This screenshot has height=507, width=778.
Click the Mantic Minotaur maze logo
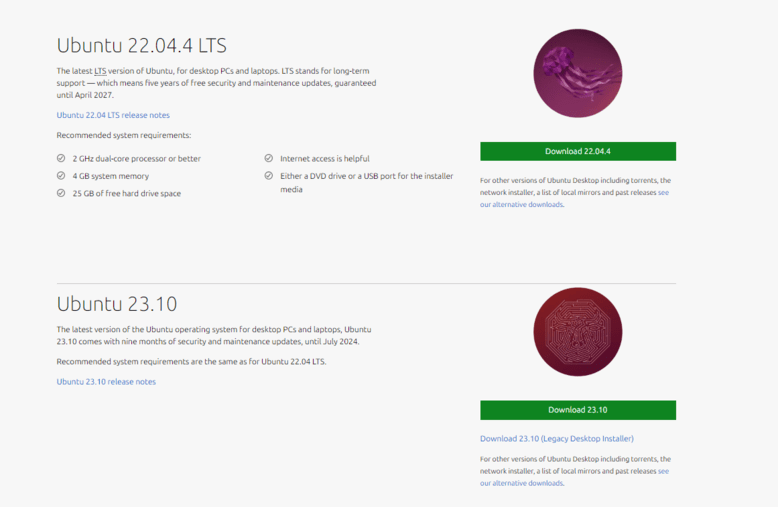tap(577, 333)
